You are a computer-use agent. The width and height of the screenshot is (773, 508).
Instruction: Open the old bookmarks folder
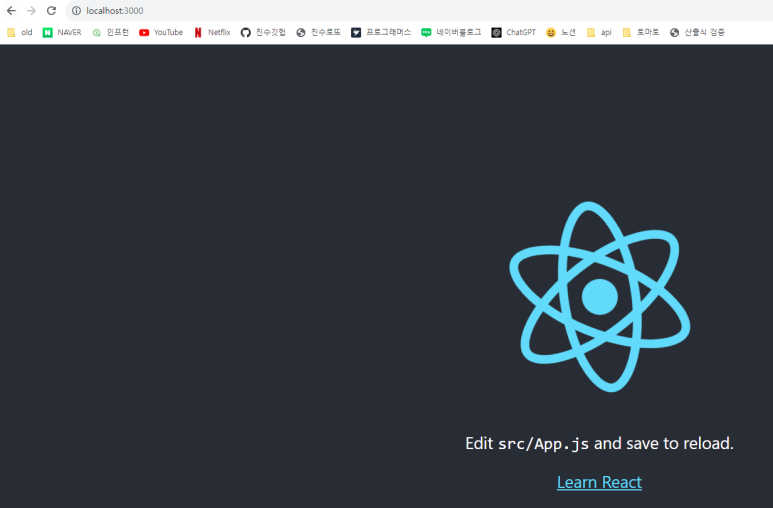pos(20,33)
